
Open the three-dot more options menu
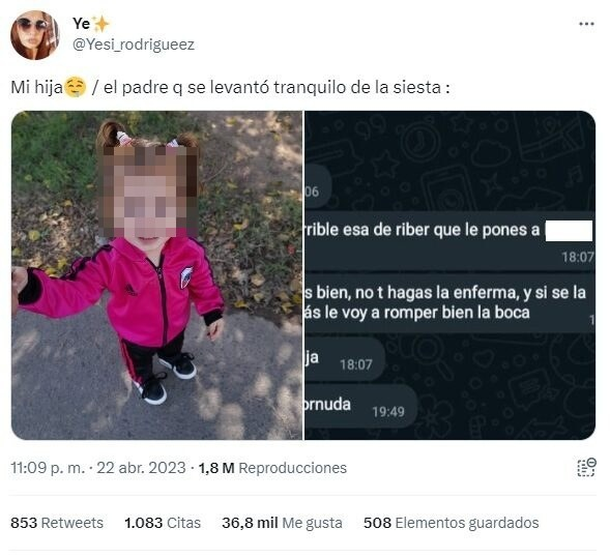click(586, 24)
